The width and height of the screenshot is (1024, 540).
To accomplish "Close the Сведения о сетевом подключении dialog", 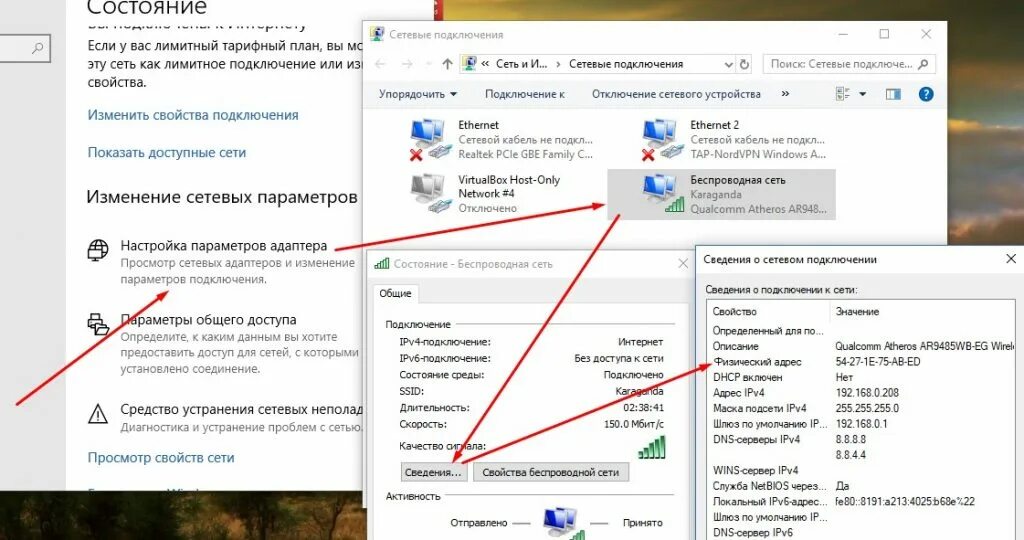I will (1011, 259).
